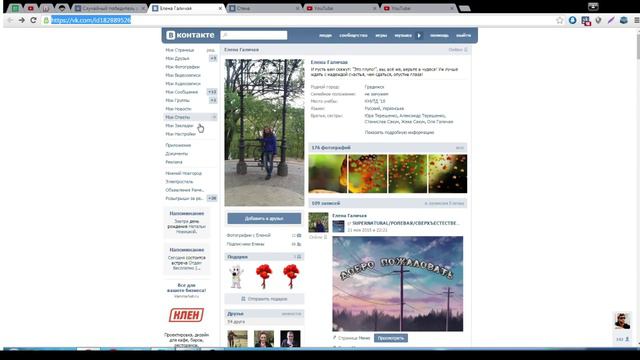Switch to the 'Стена' browser tab
The width and height of the screenshot is (640, 360).
(264, 8)
